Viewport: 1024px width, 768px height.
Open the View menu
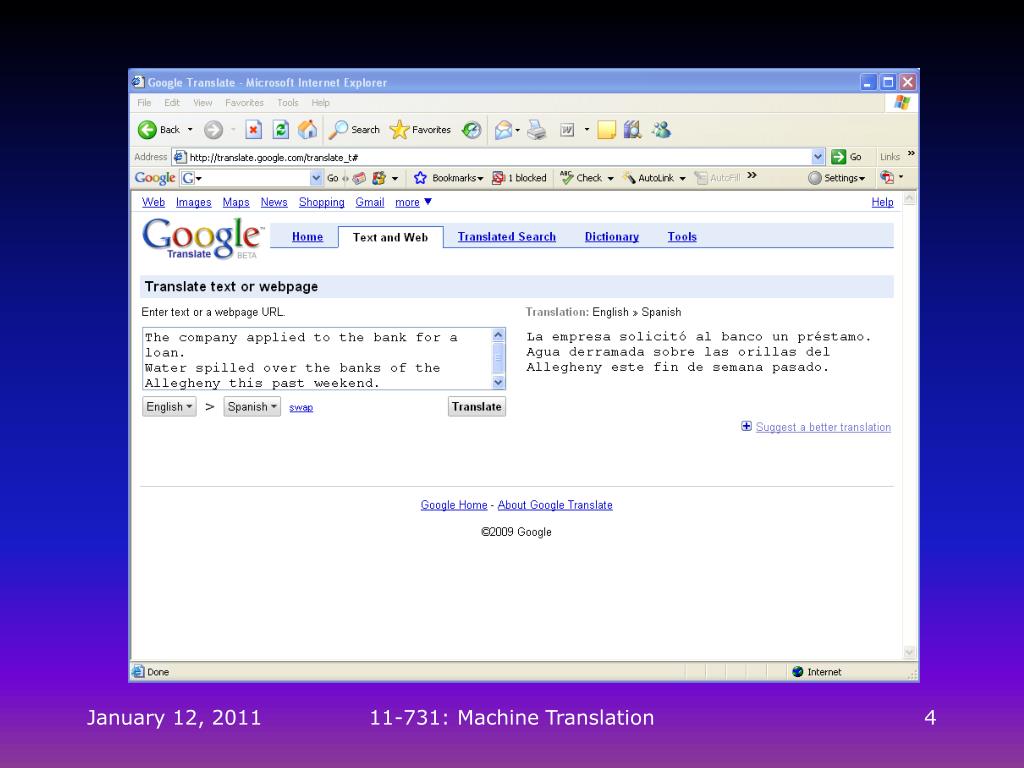202,103
